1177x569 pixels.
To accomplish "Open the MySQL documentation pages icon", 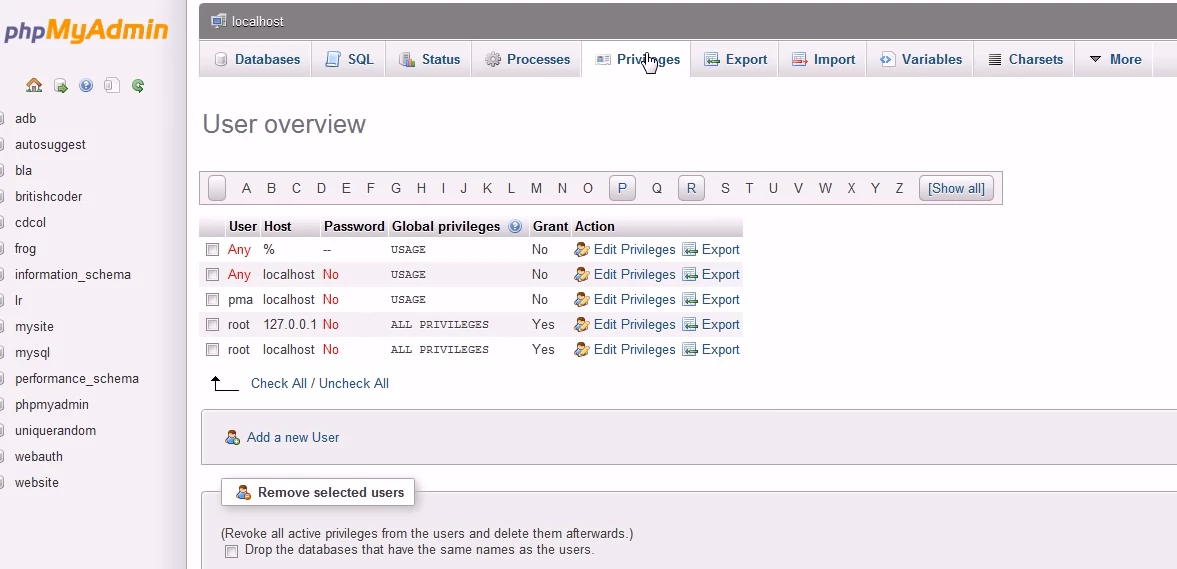I will point(112,86).
